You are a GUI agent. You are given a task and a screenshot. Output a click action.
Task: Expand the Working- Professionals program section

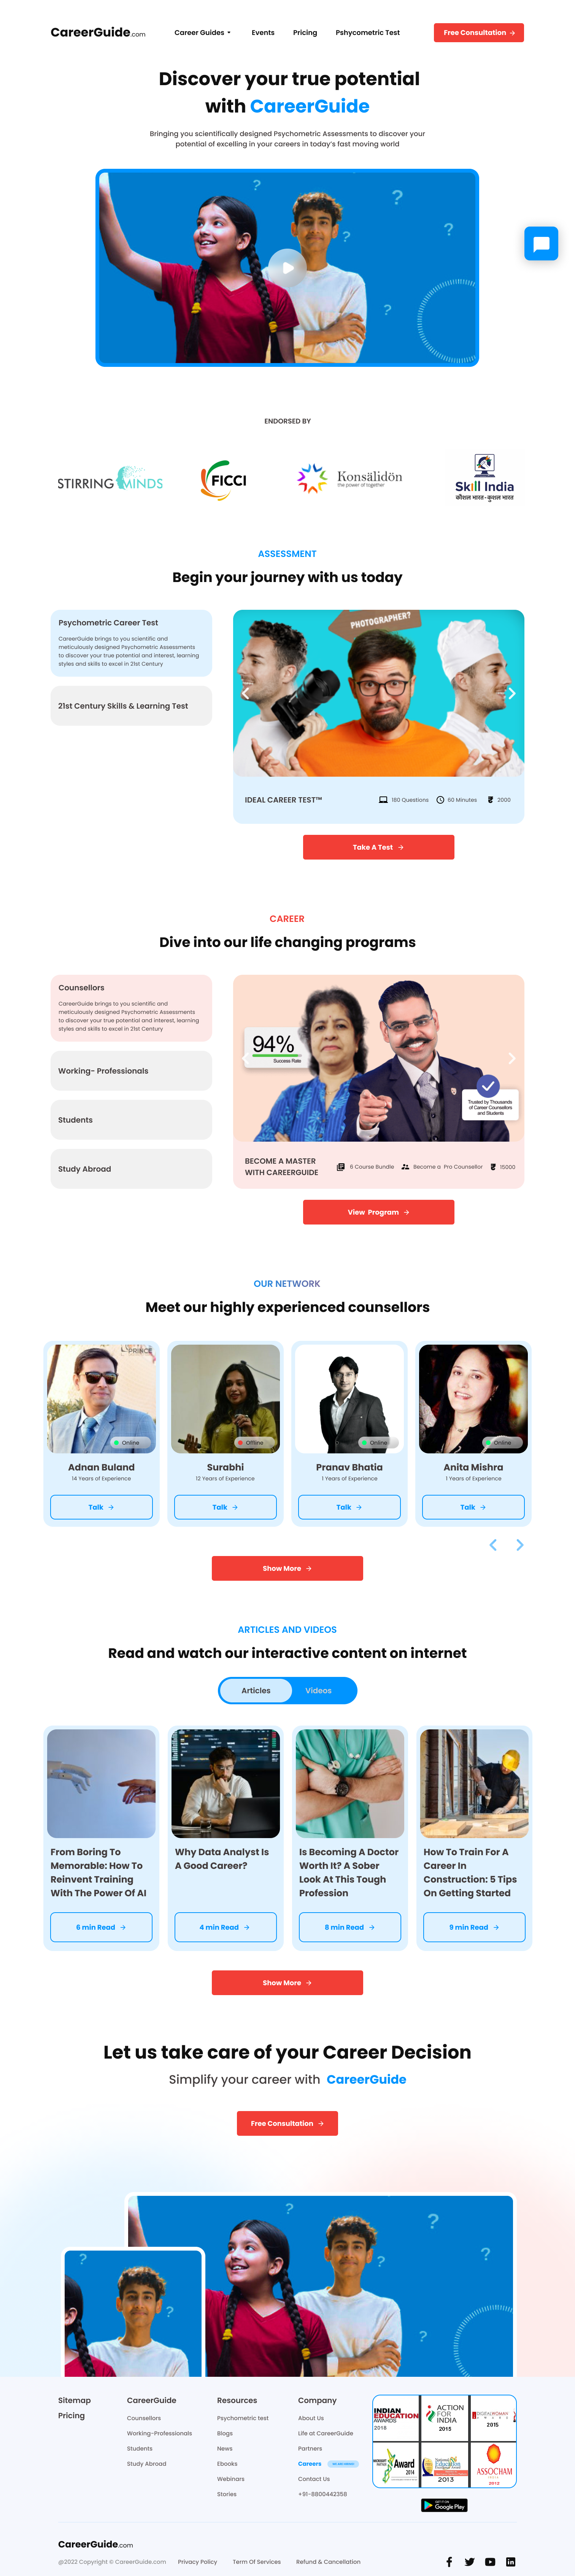[x=131, y=1070]
